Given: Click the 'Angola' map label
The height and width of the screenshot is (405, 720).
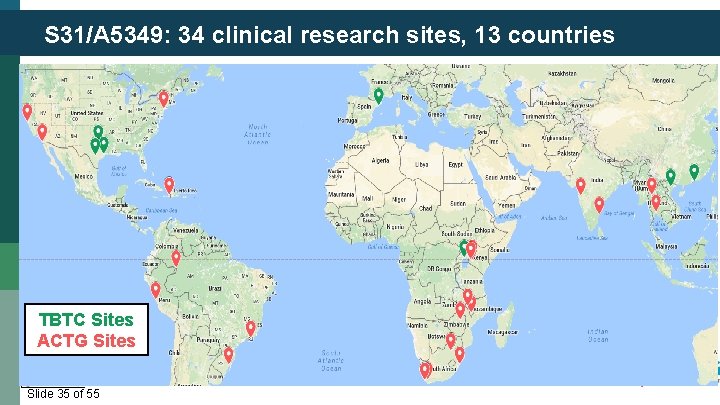Looking at the screenshot, I should [422, 302].
